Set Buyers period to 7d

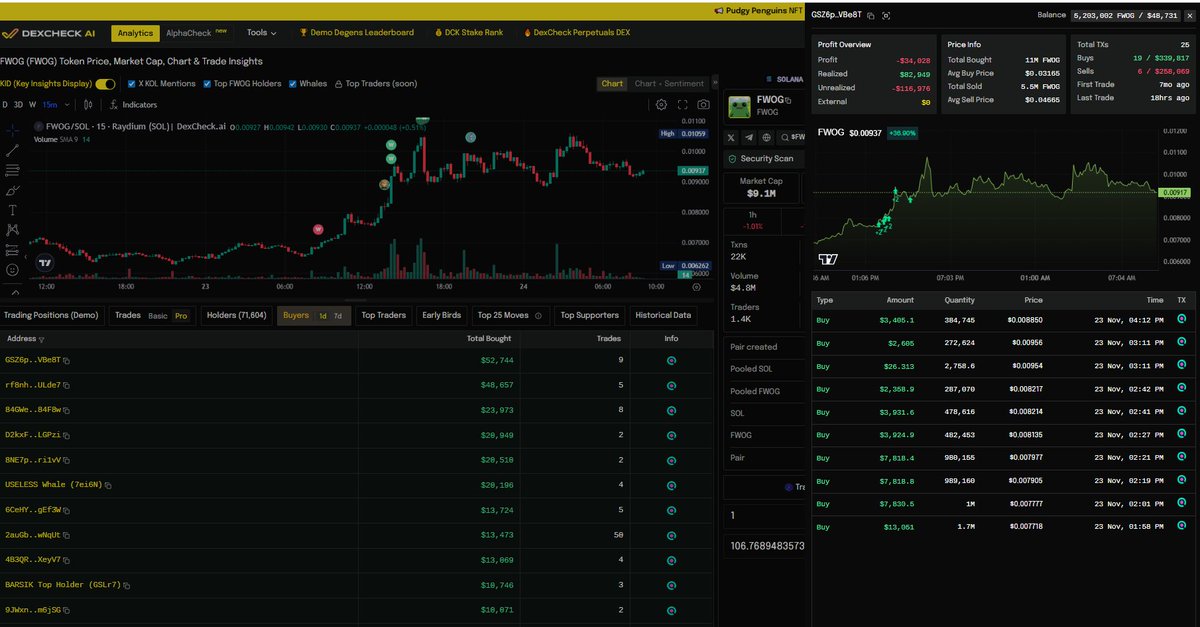point(337,316)
